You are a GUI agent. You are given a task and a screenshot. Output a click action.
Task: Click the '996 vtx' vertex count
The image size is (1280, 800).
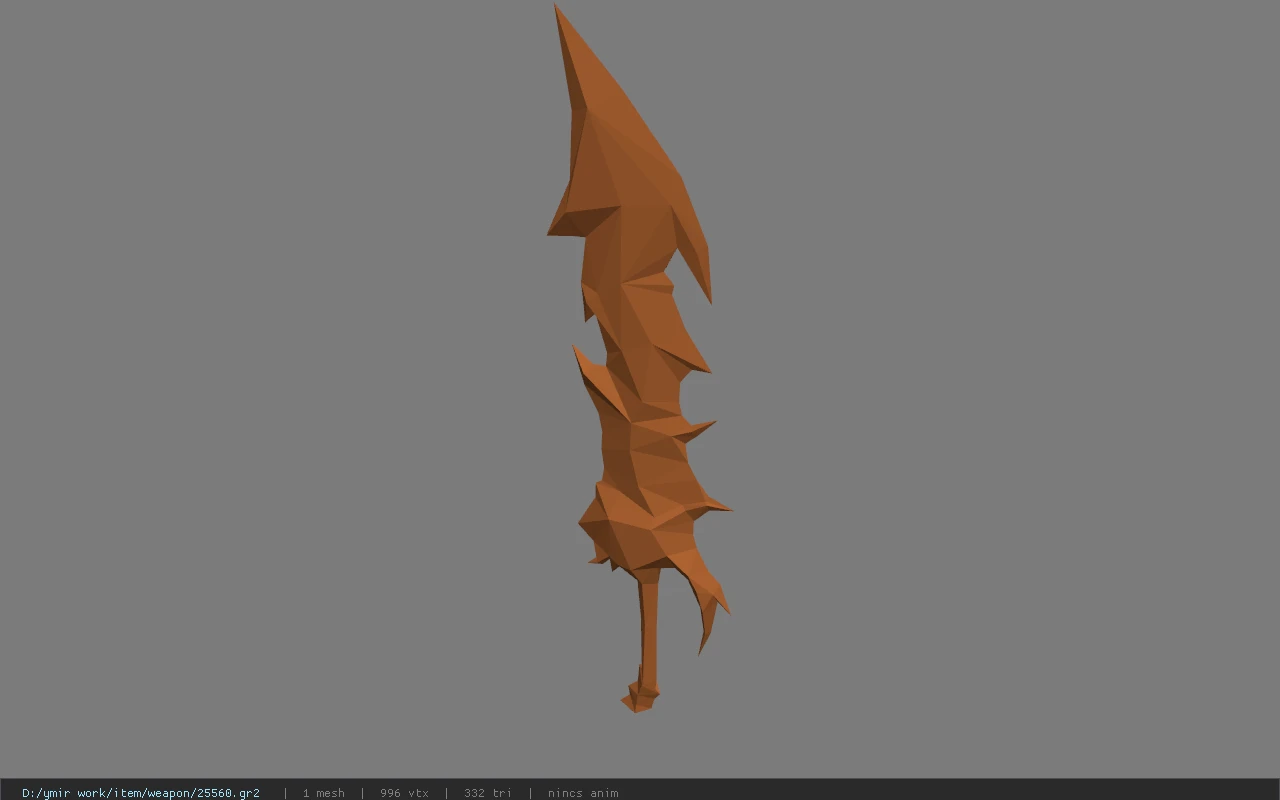point(404,793)
